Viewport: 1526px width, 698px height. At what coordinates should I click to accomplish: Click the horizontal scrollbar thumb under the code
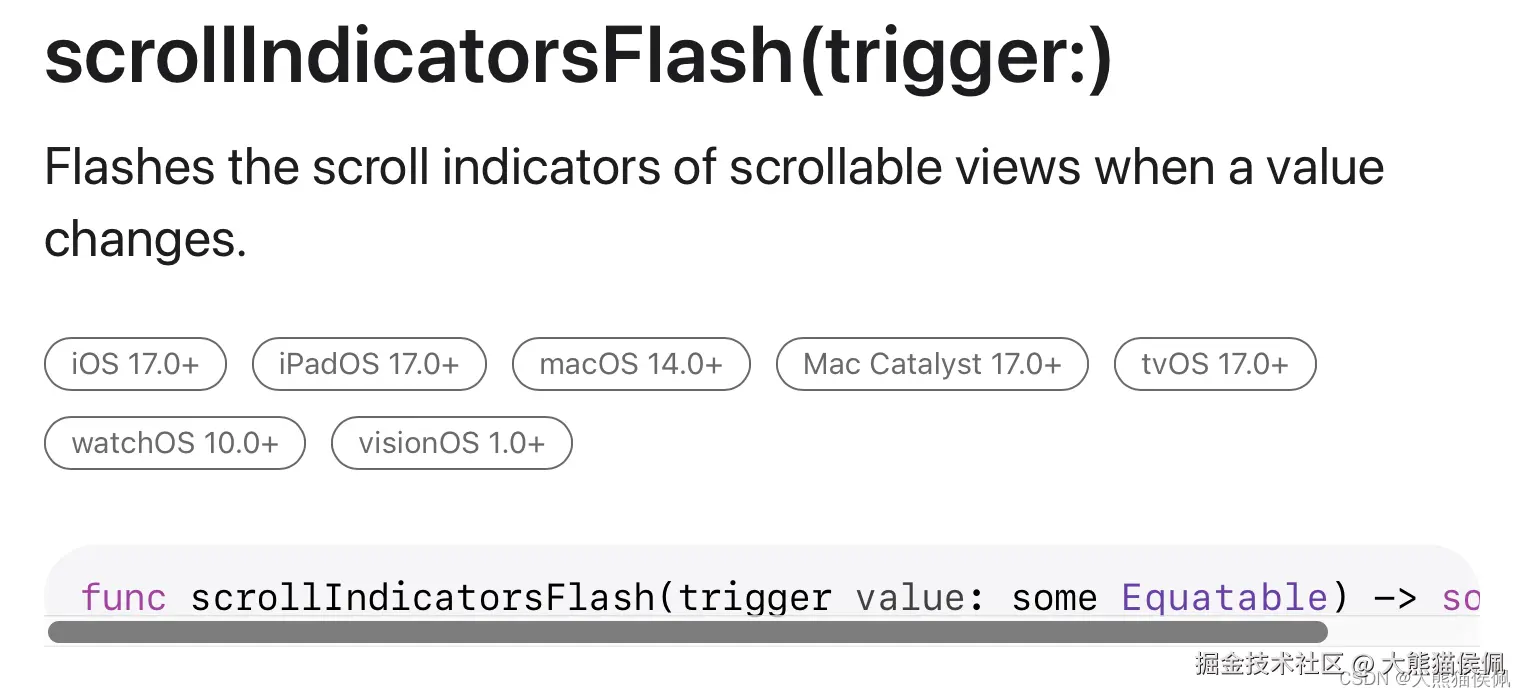pyautogui.click(x=687, y=632)
